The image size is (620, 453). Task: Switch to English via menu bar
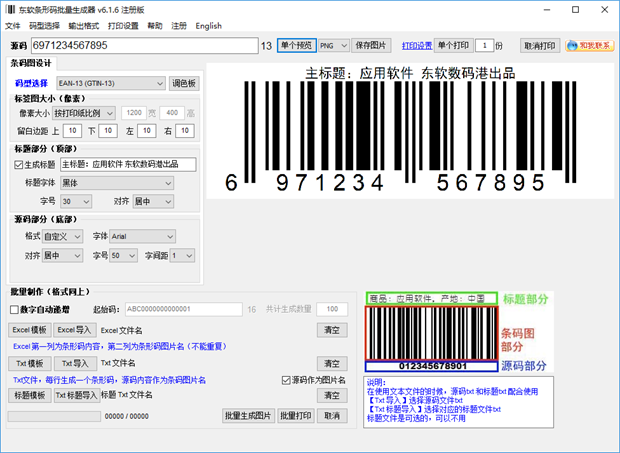coord(208,26)
